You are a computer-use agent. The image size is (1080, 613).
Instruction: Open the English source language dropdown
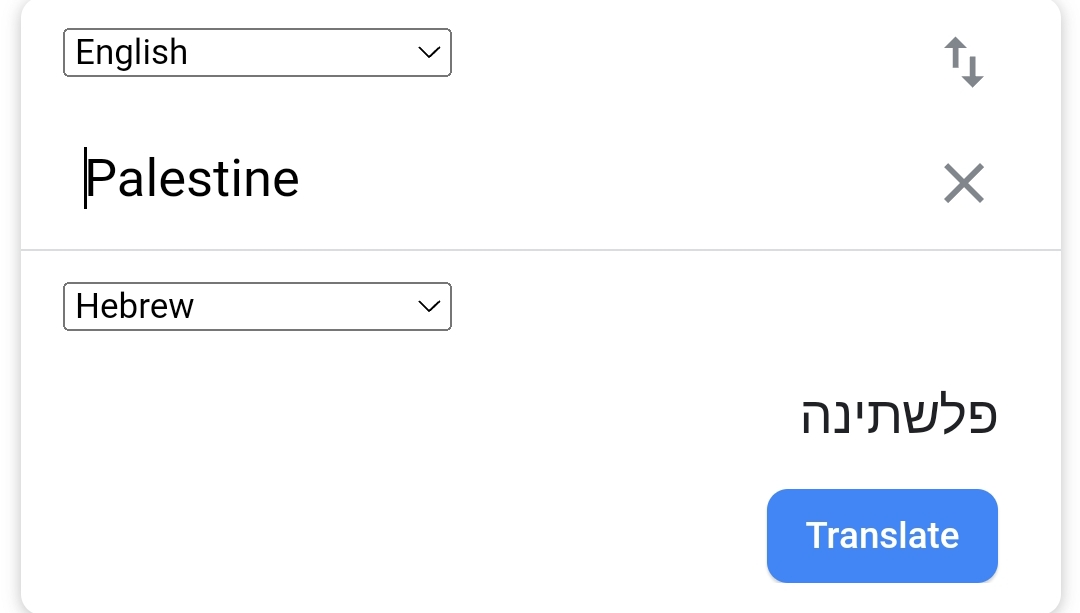click(257, 53)
